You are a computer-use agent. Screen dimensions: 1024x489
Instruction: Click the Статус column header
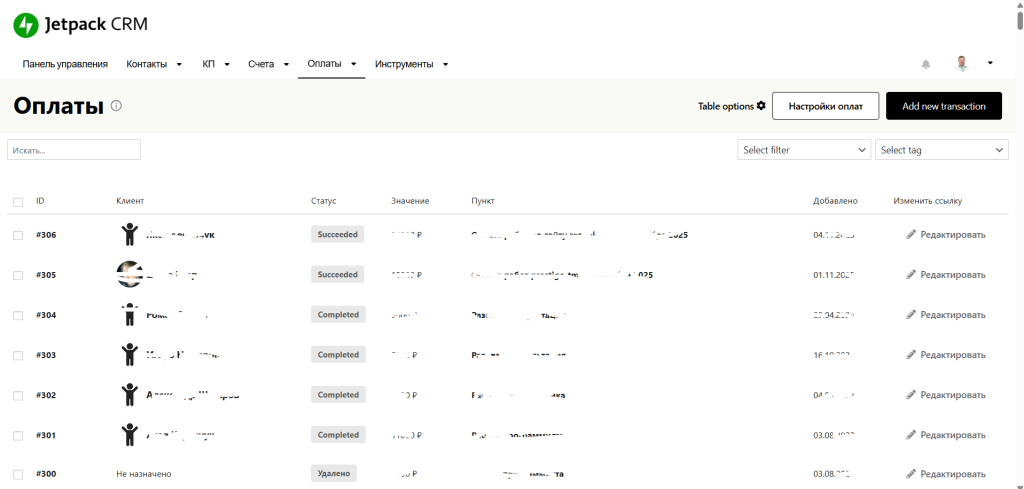pyautogui.click(x=323, y=201)
